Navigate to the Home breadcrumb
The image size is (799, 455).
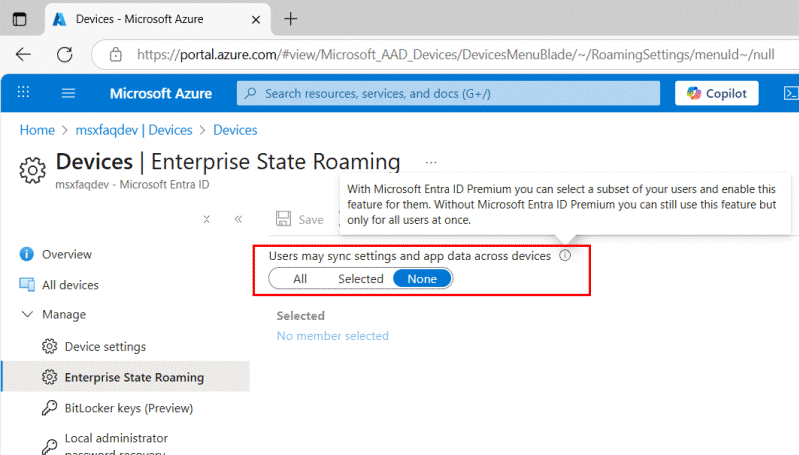(37, 130)
